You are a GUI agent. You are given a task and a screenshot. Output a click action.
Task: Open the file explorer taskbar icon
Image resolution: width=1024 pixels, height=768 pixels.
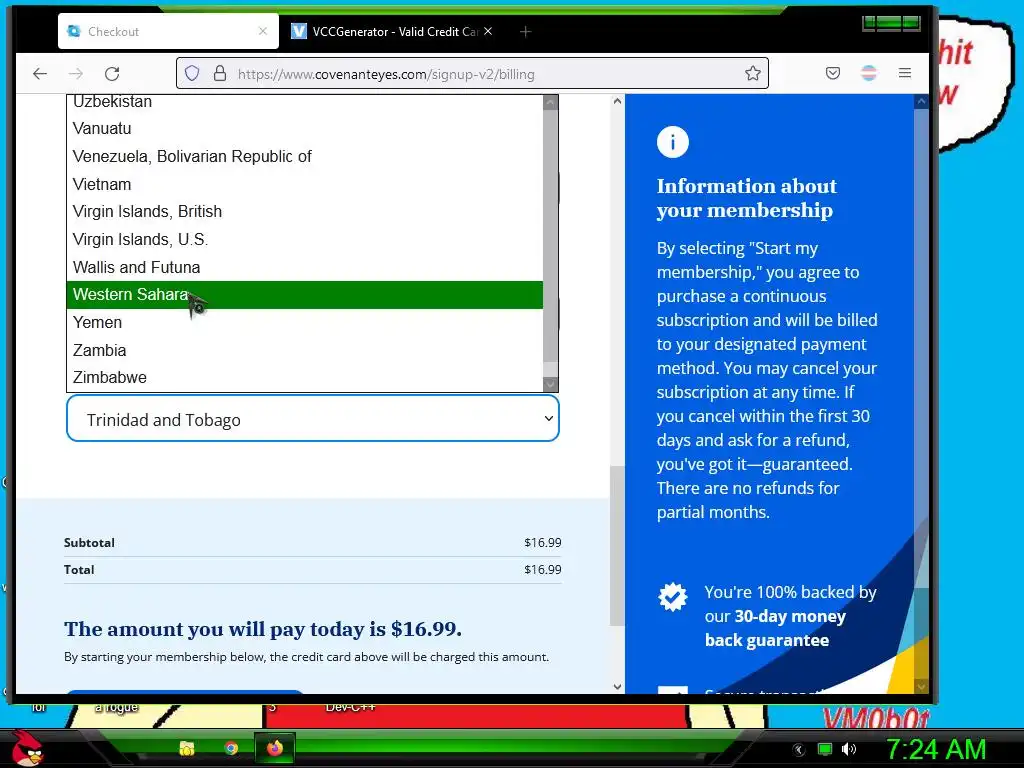187,748
